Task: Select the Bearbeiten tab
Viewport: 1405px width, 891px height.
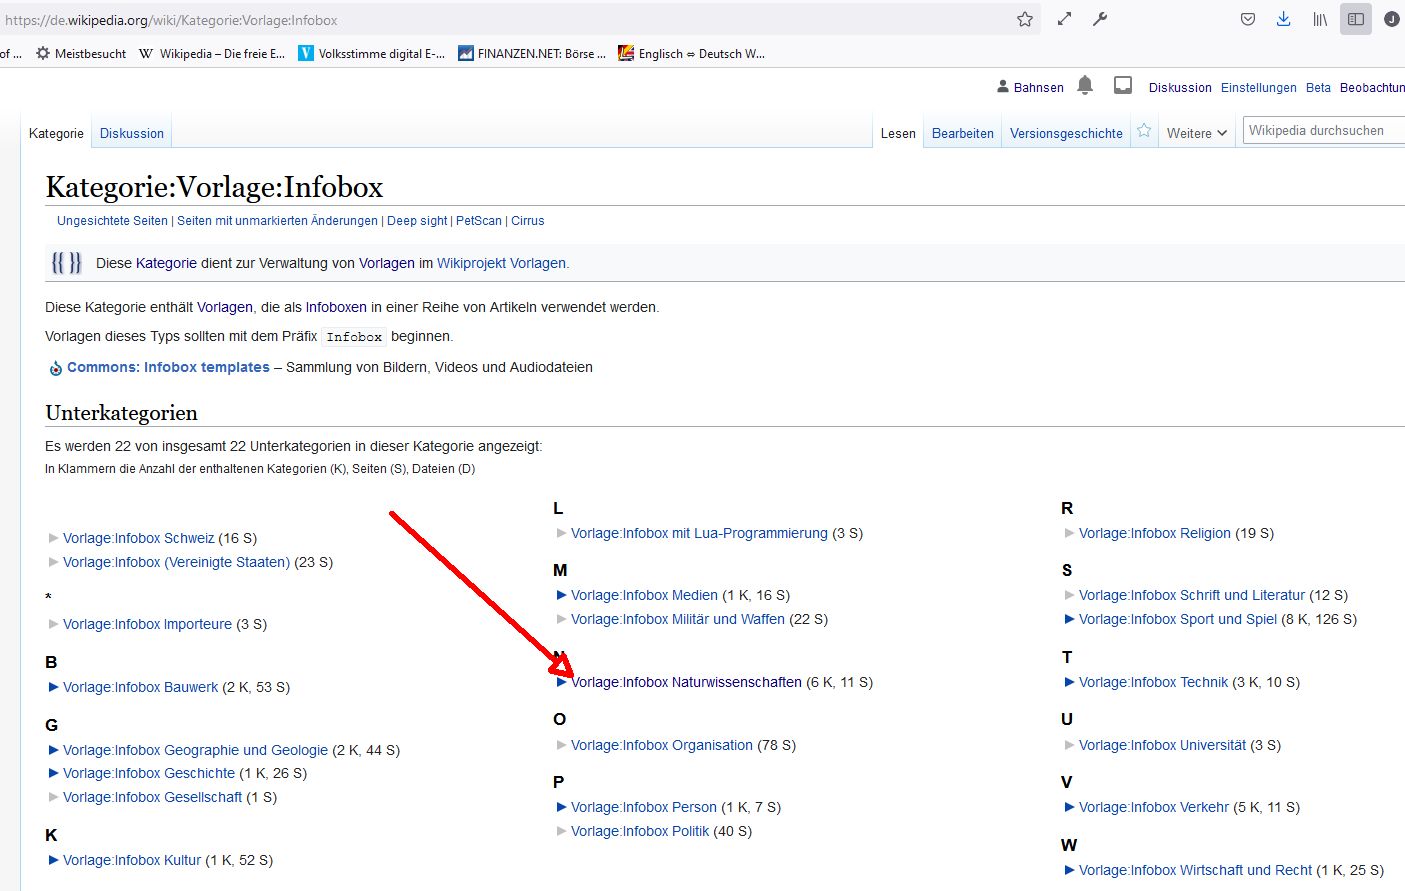Action: [963, 133]
